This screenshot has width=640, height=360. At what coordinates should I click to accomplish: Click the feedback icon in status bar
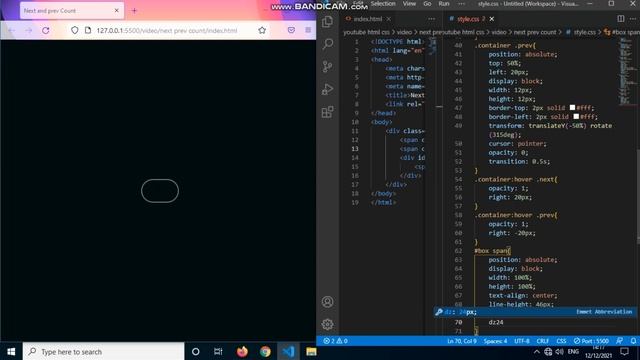pos(619,341)
